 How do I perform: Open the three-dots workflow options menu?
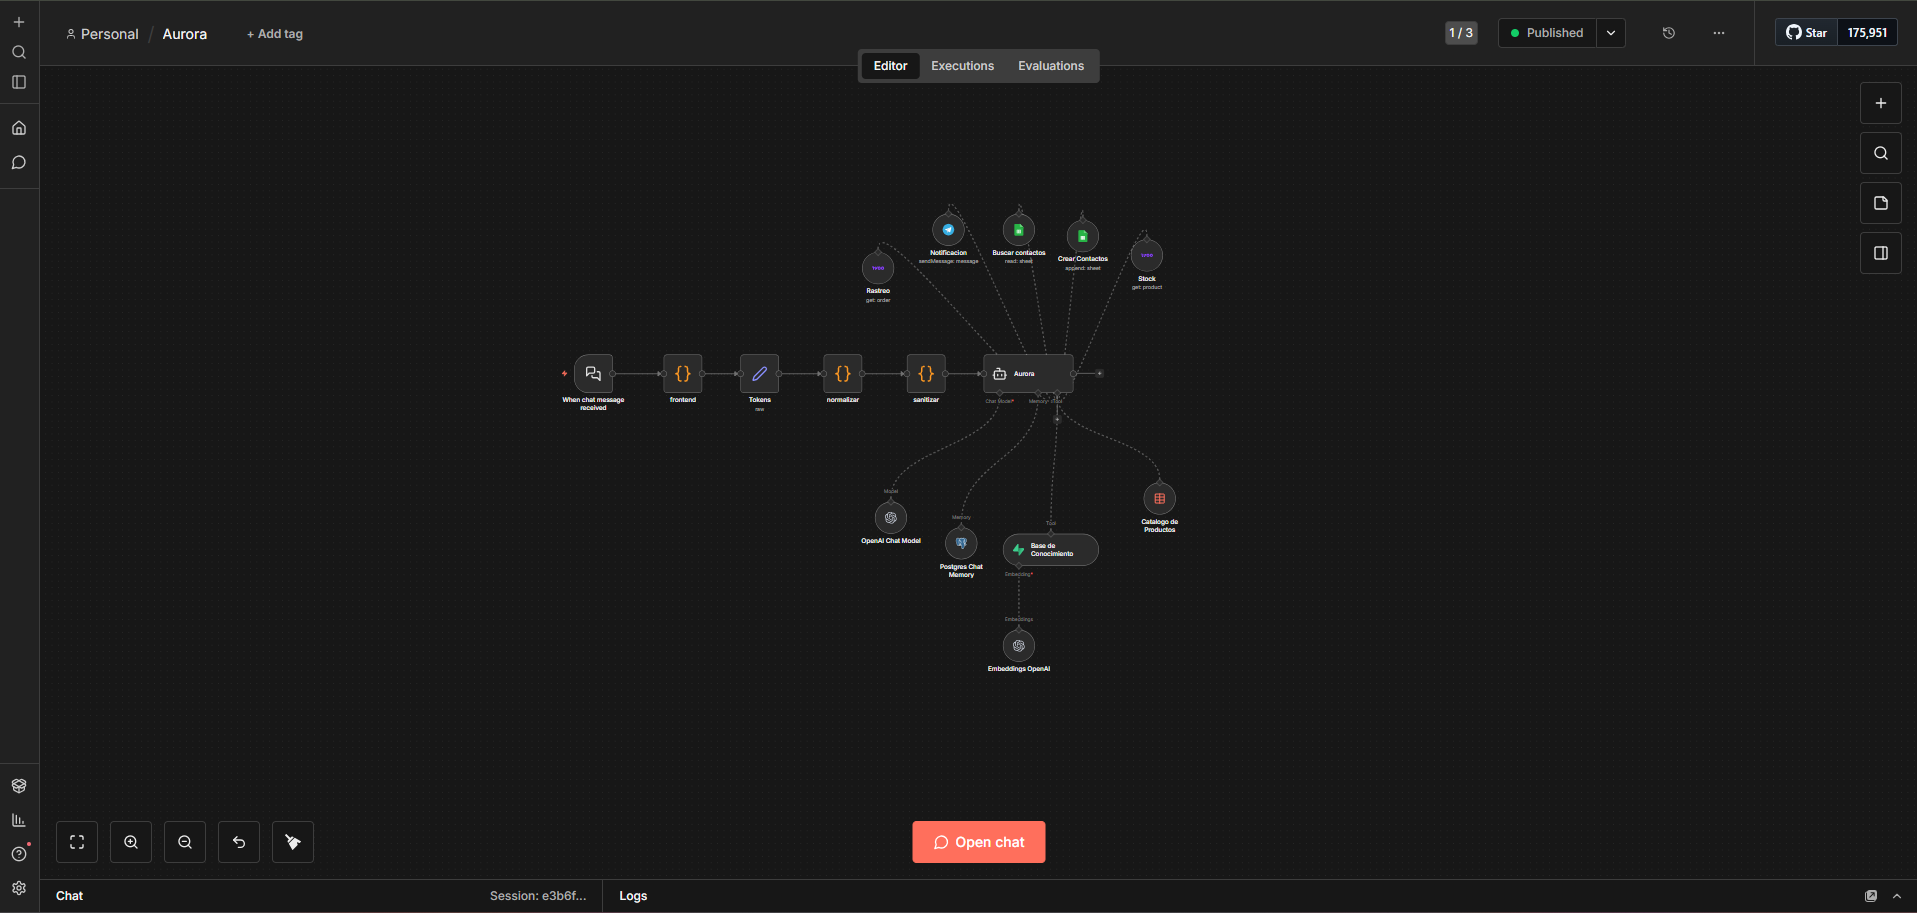point(1718,33)
